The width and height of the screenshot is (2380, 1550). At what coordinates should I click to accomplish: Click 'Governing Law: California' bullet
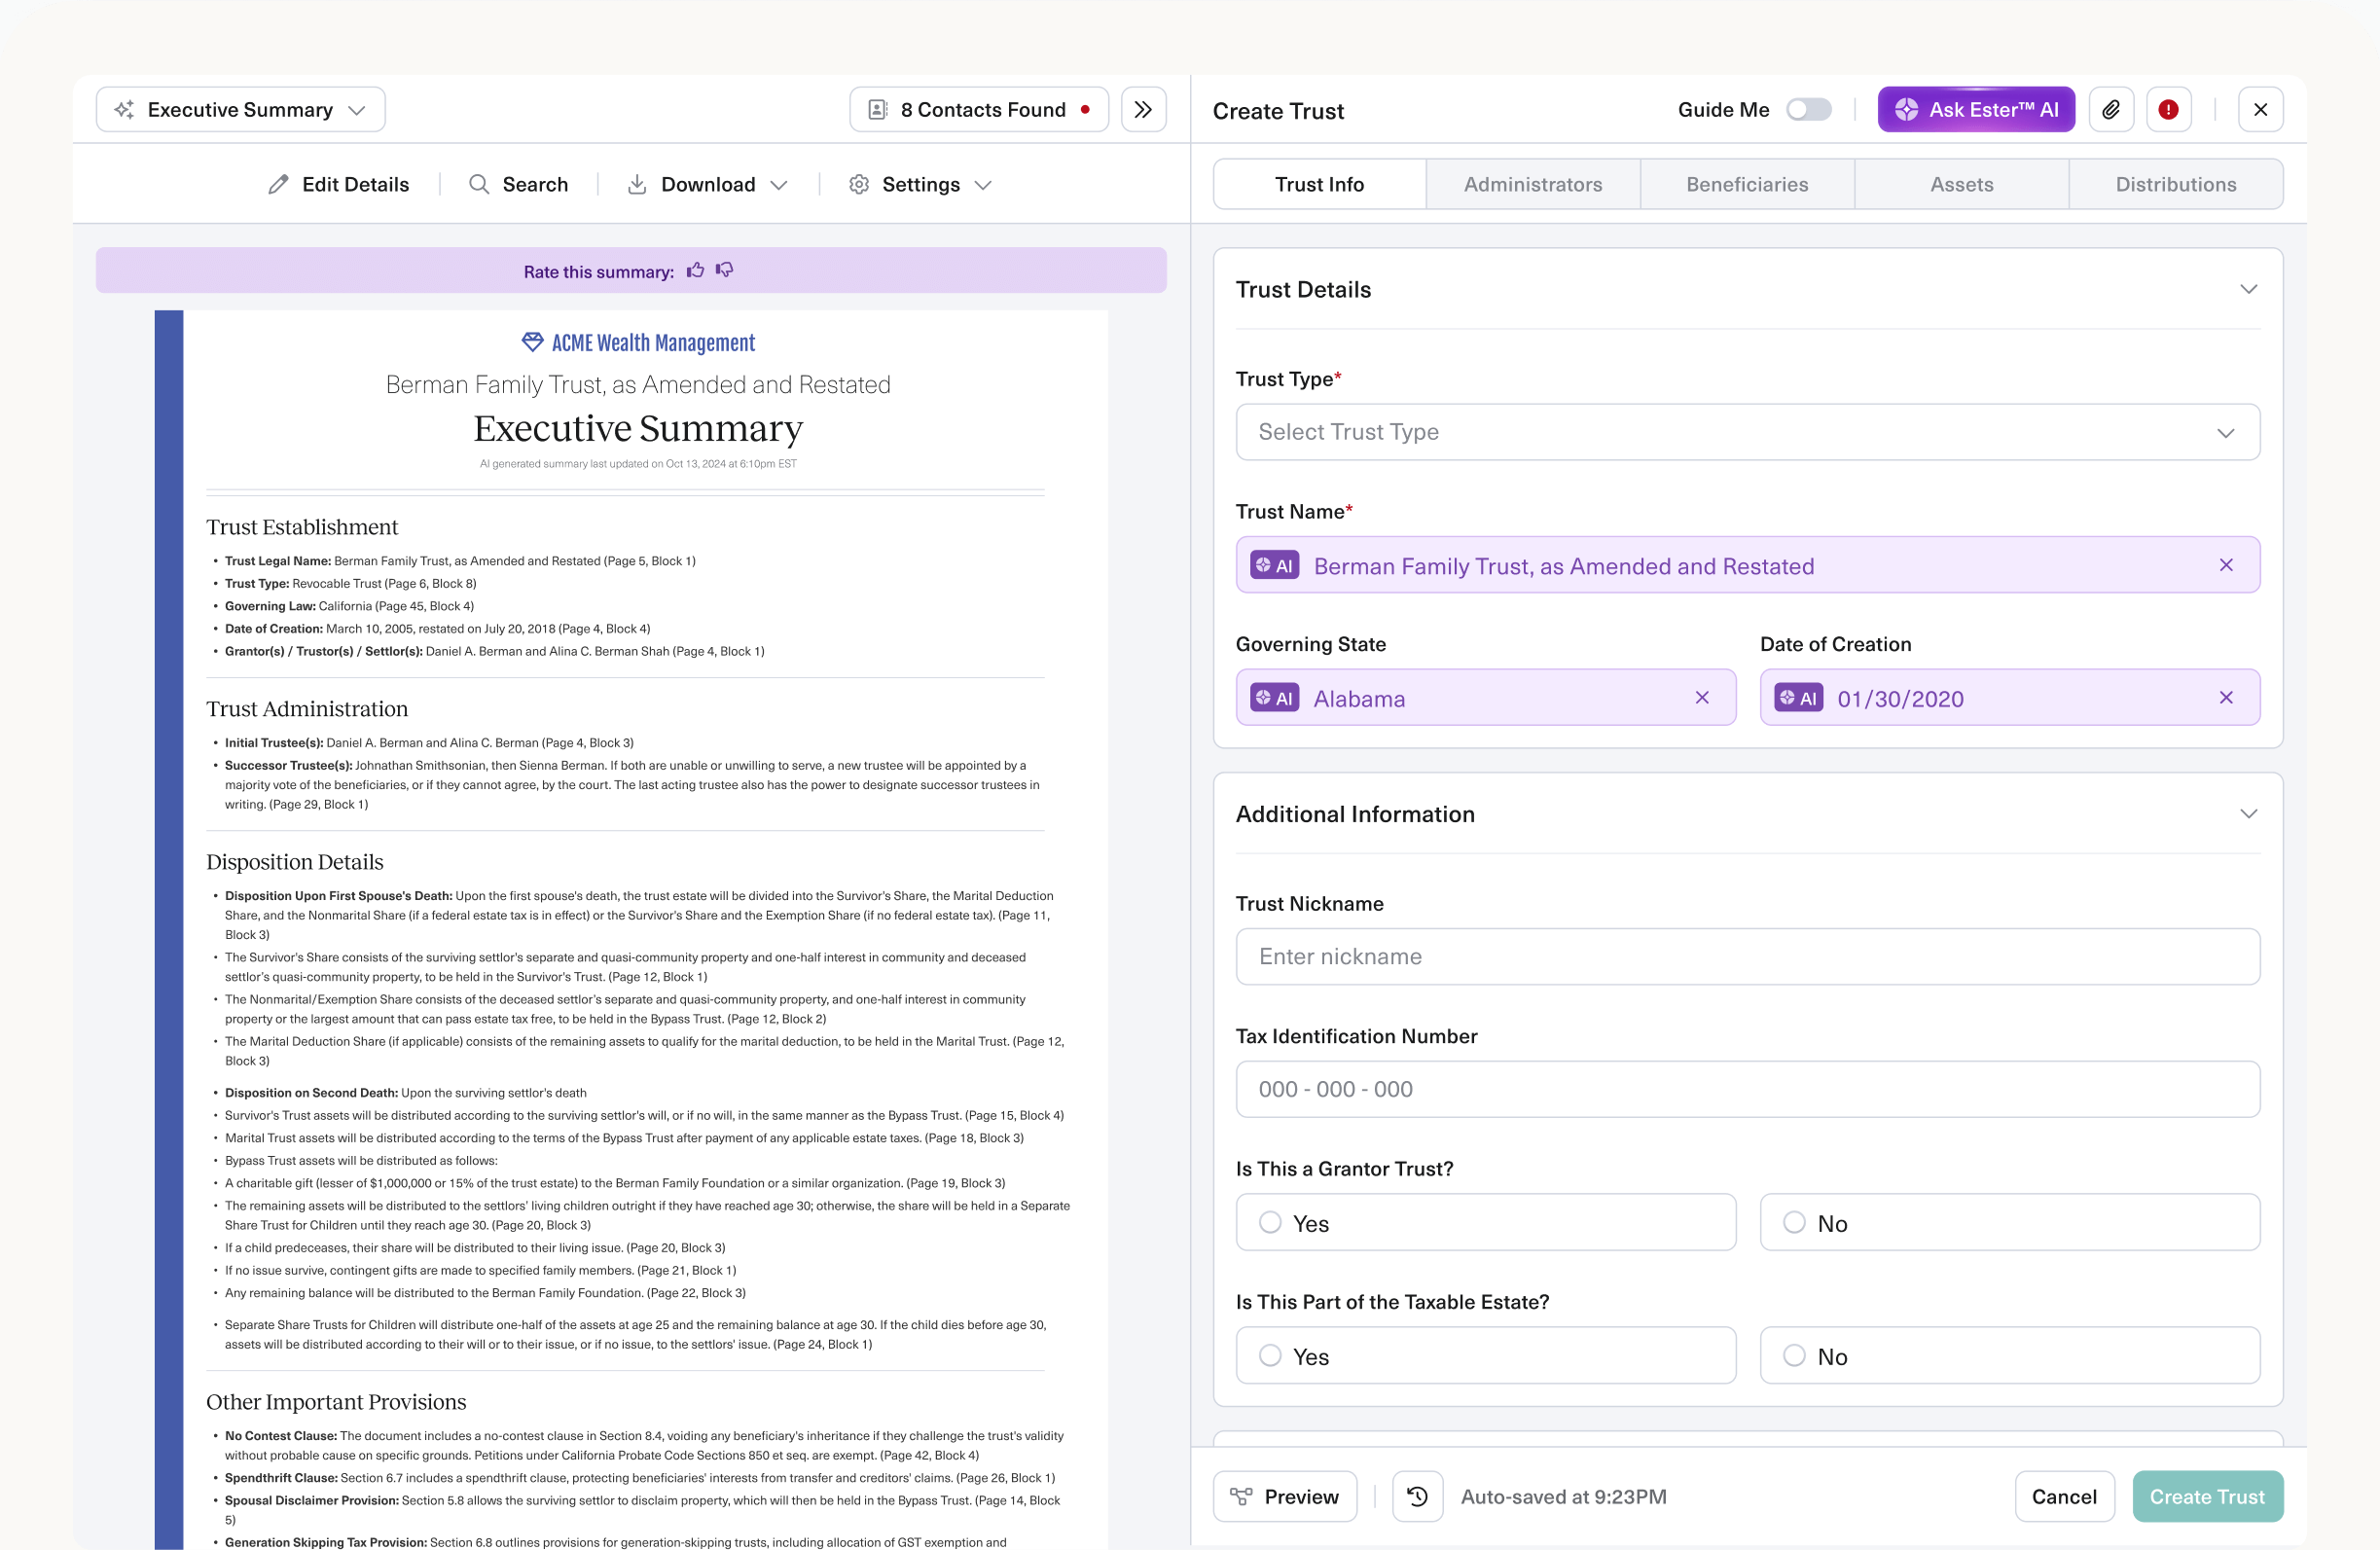pos(349,606)
